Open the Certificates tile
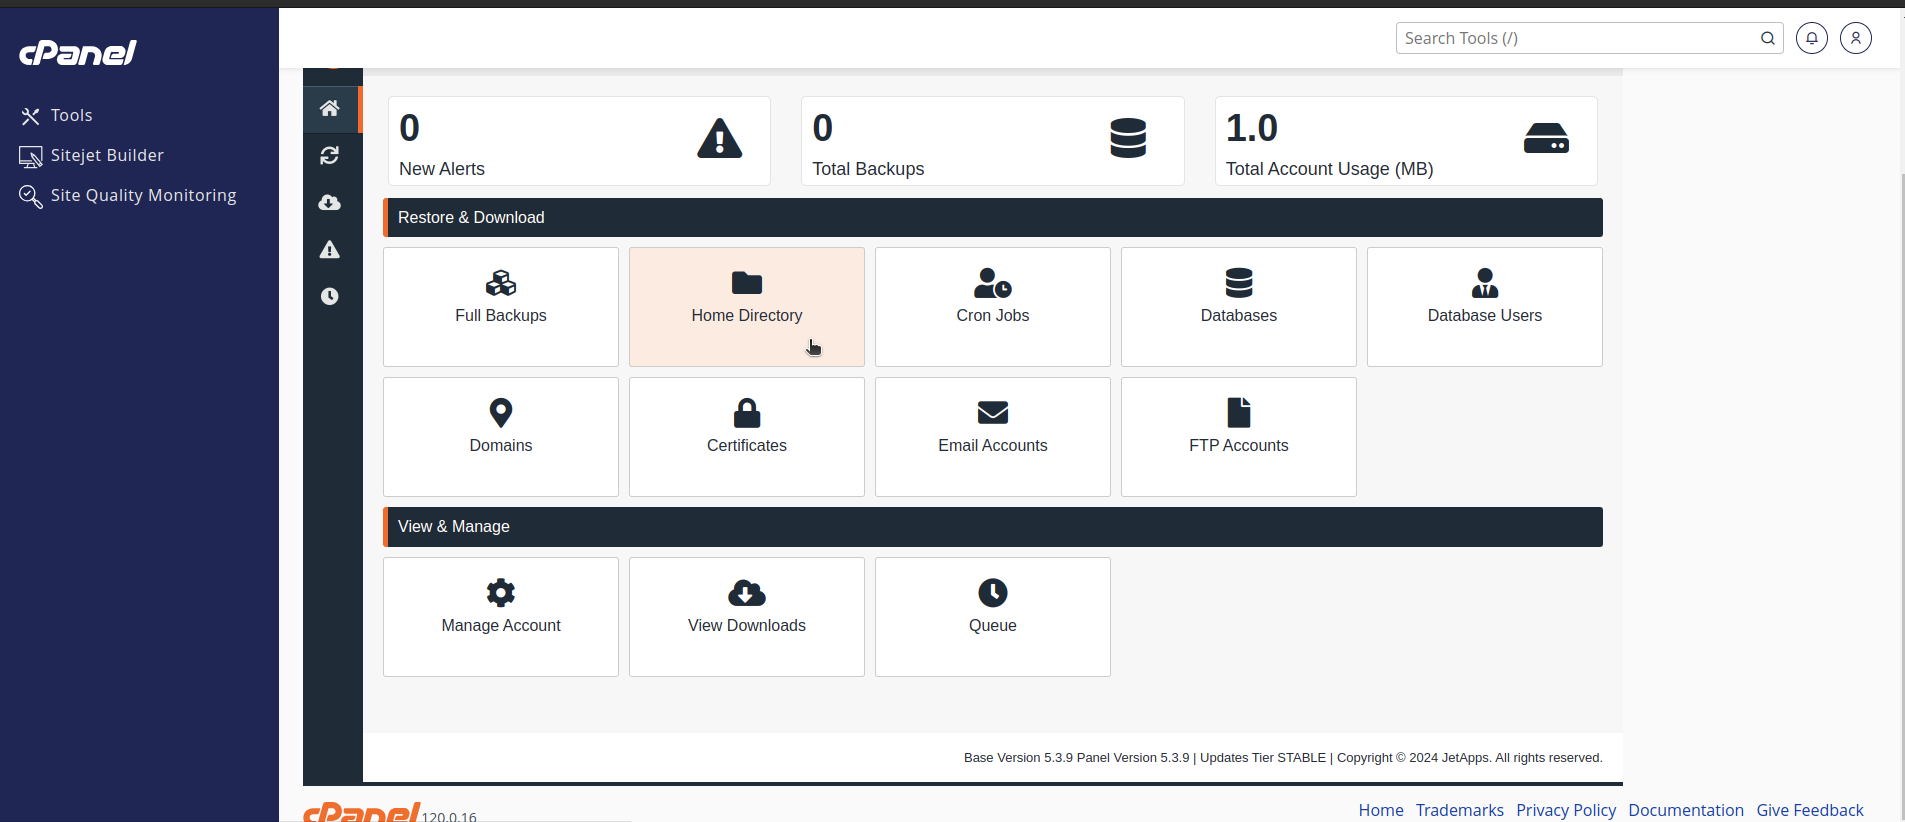1905x822 pixels. (x=747, y=437)
